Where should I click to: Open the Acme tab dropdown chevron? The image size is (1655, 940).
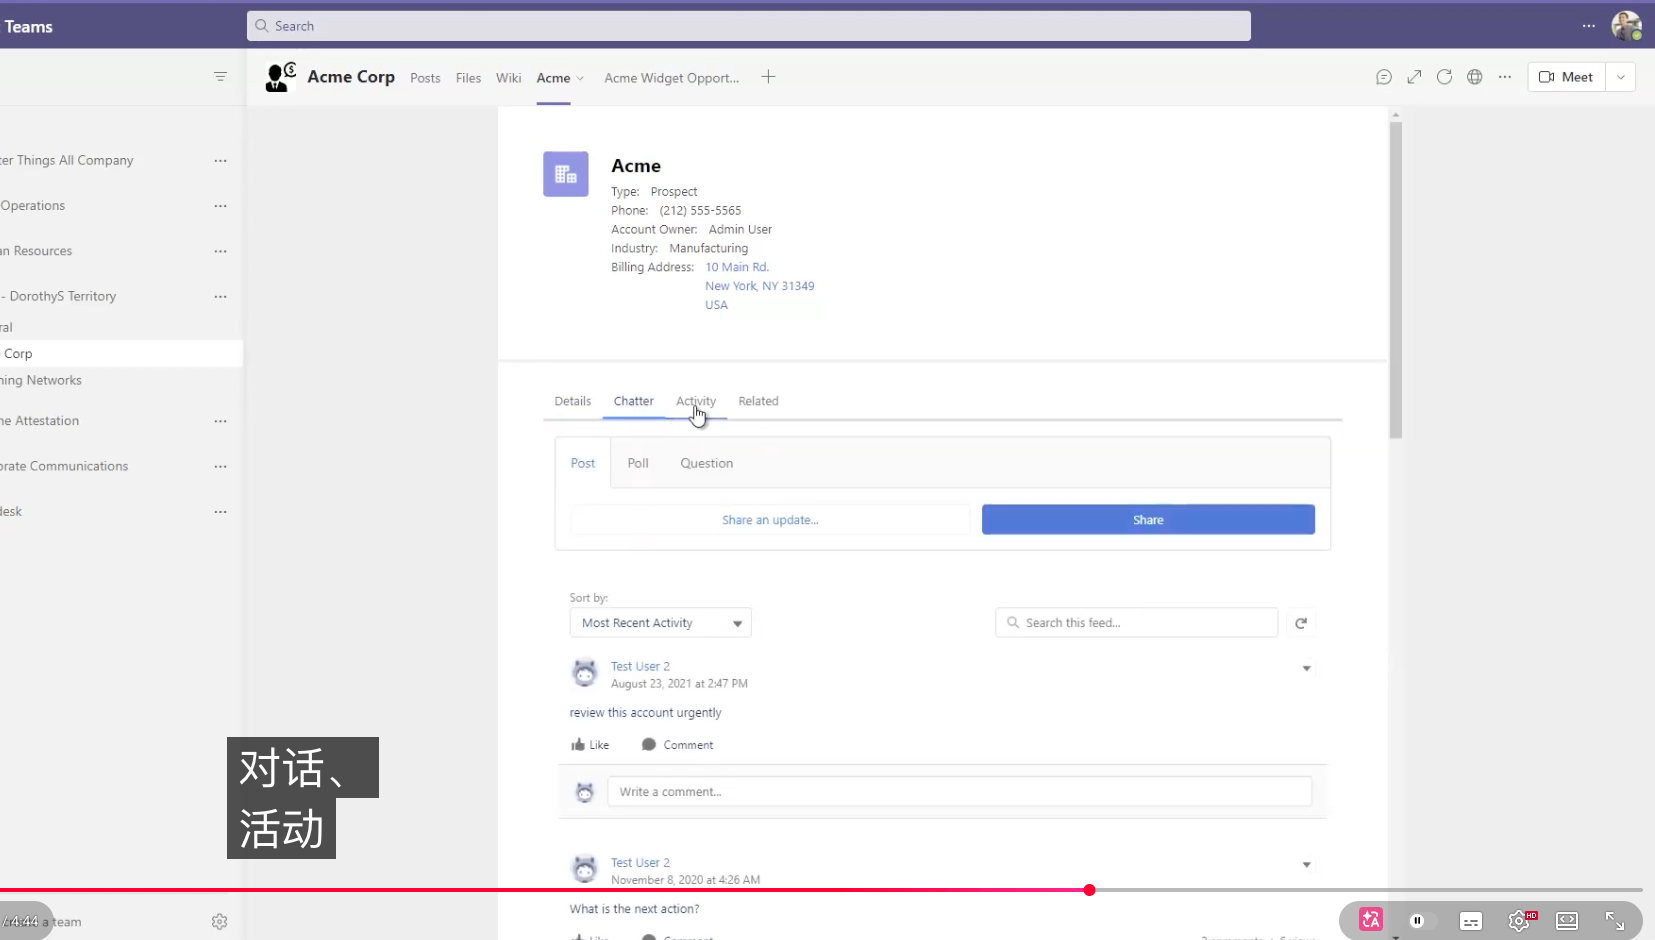580,78
